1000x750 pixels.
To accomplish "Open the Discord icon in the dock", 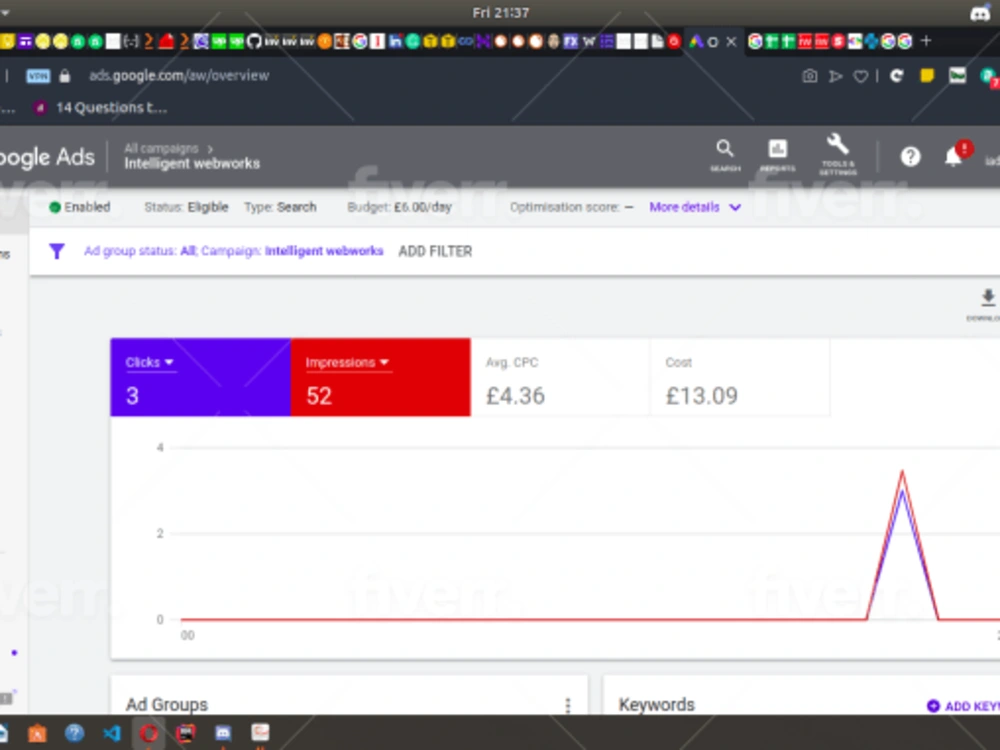I will tap(223, 733).
